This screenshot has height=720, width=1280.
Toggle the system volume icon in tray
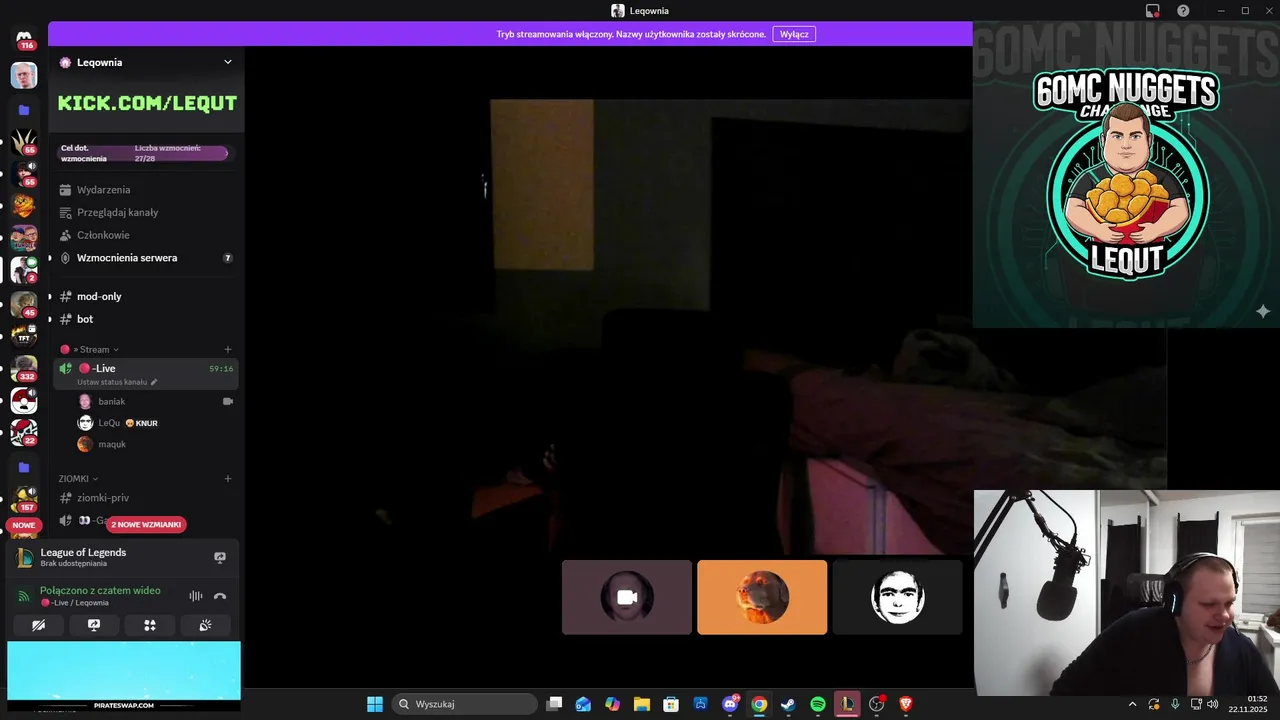[1212, 704]
